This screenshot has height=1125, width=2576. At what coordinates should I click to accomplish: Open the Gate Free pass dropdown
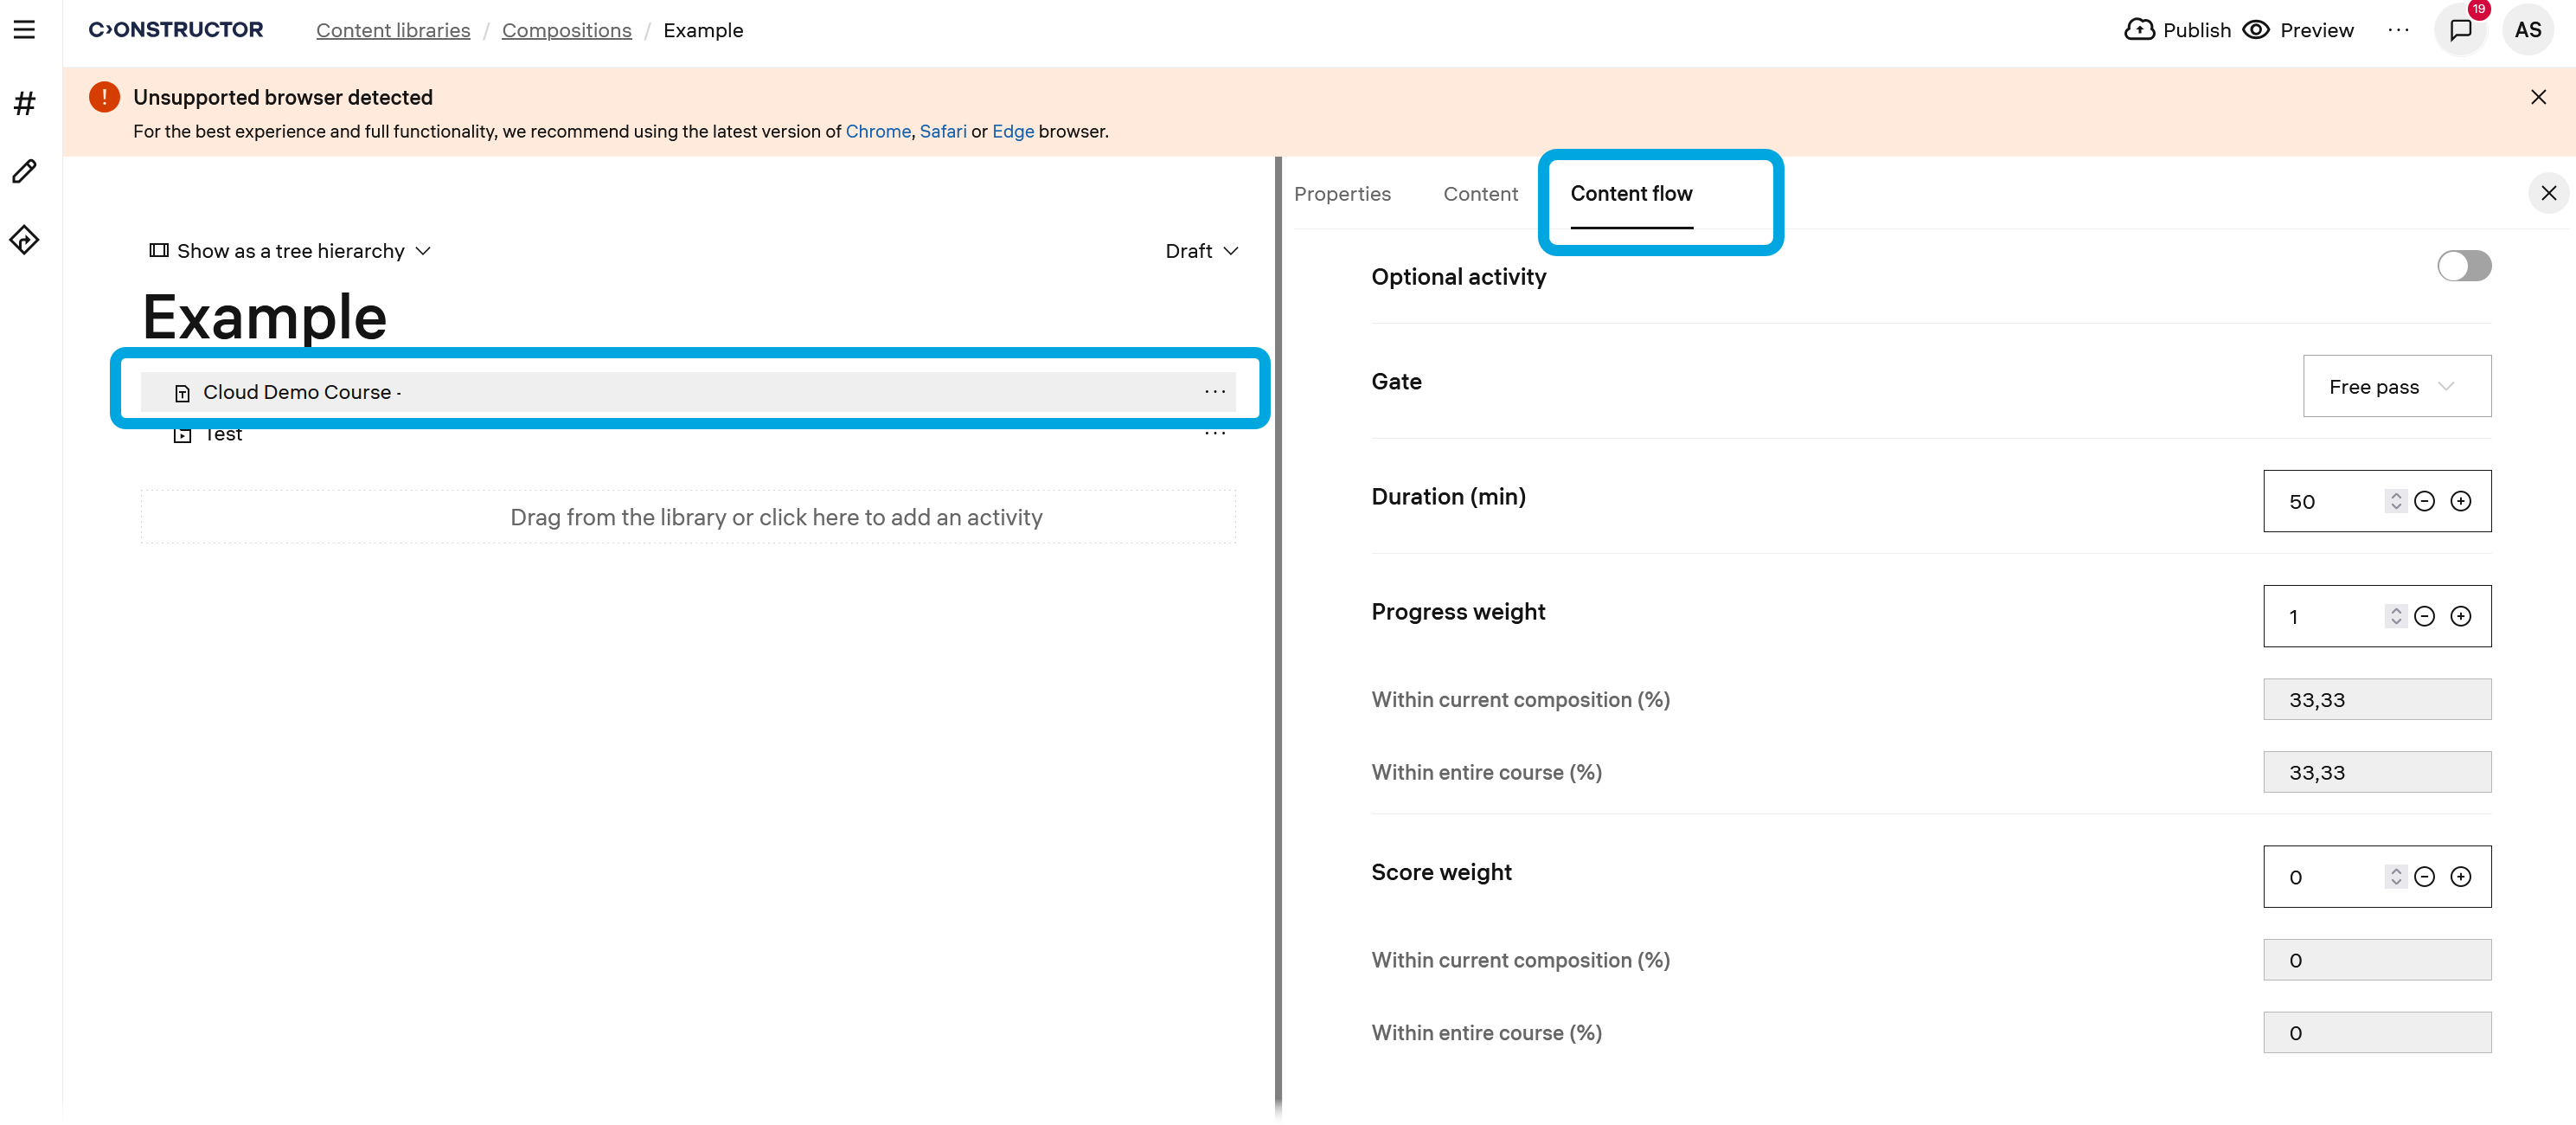point(2396,386)
